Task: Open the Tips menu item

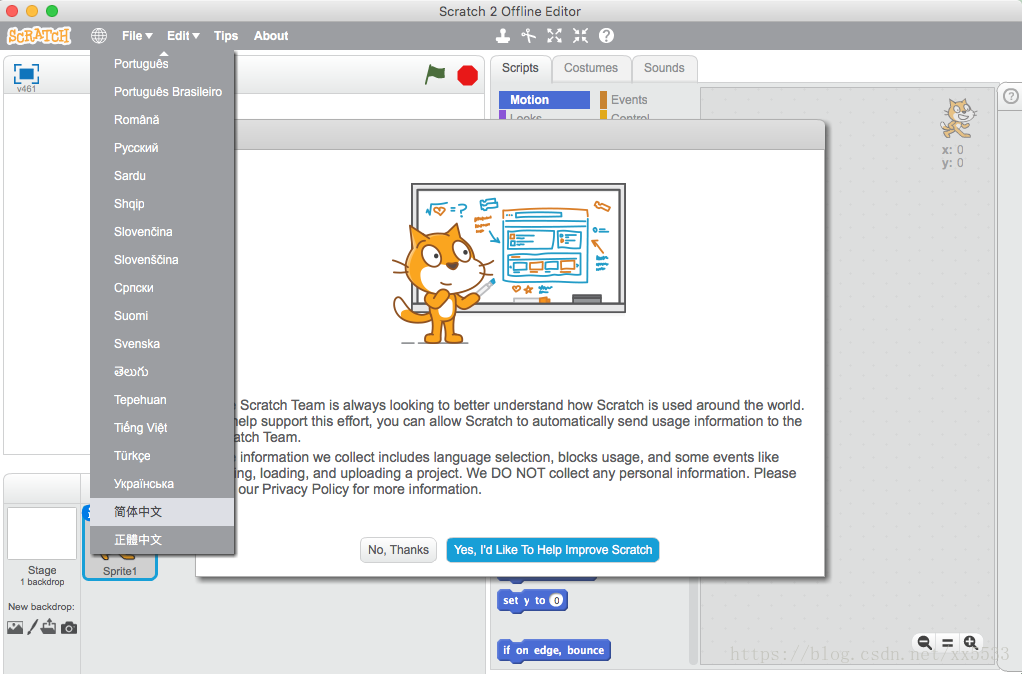Action: (x=226, y=36)
